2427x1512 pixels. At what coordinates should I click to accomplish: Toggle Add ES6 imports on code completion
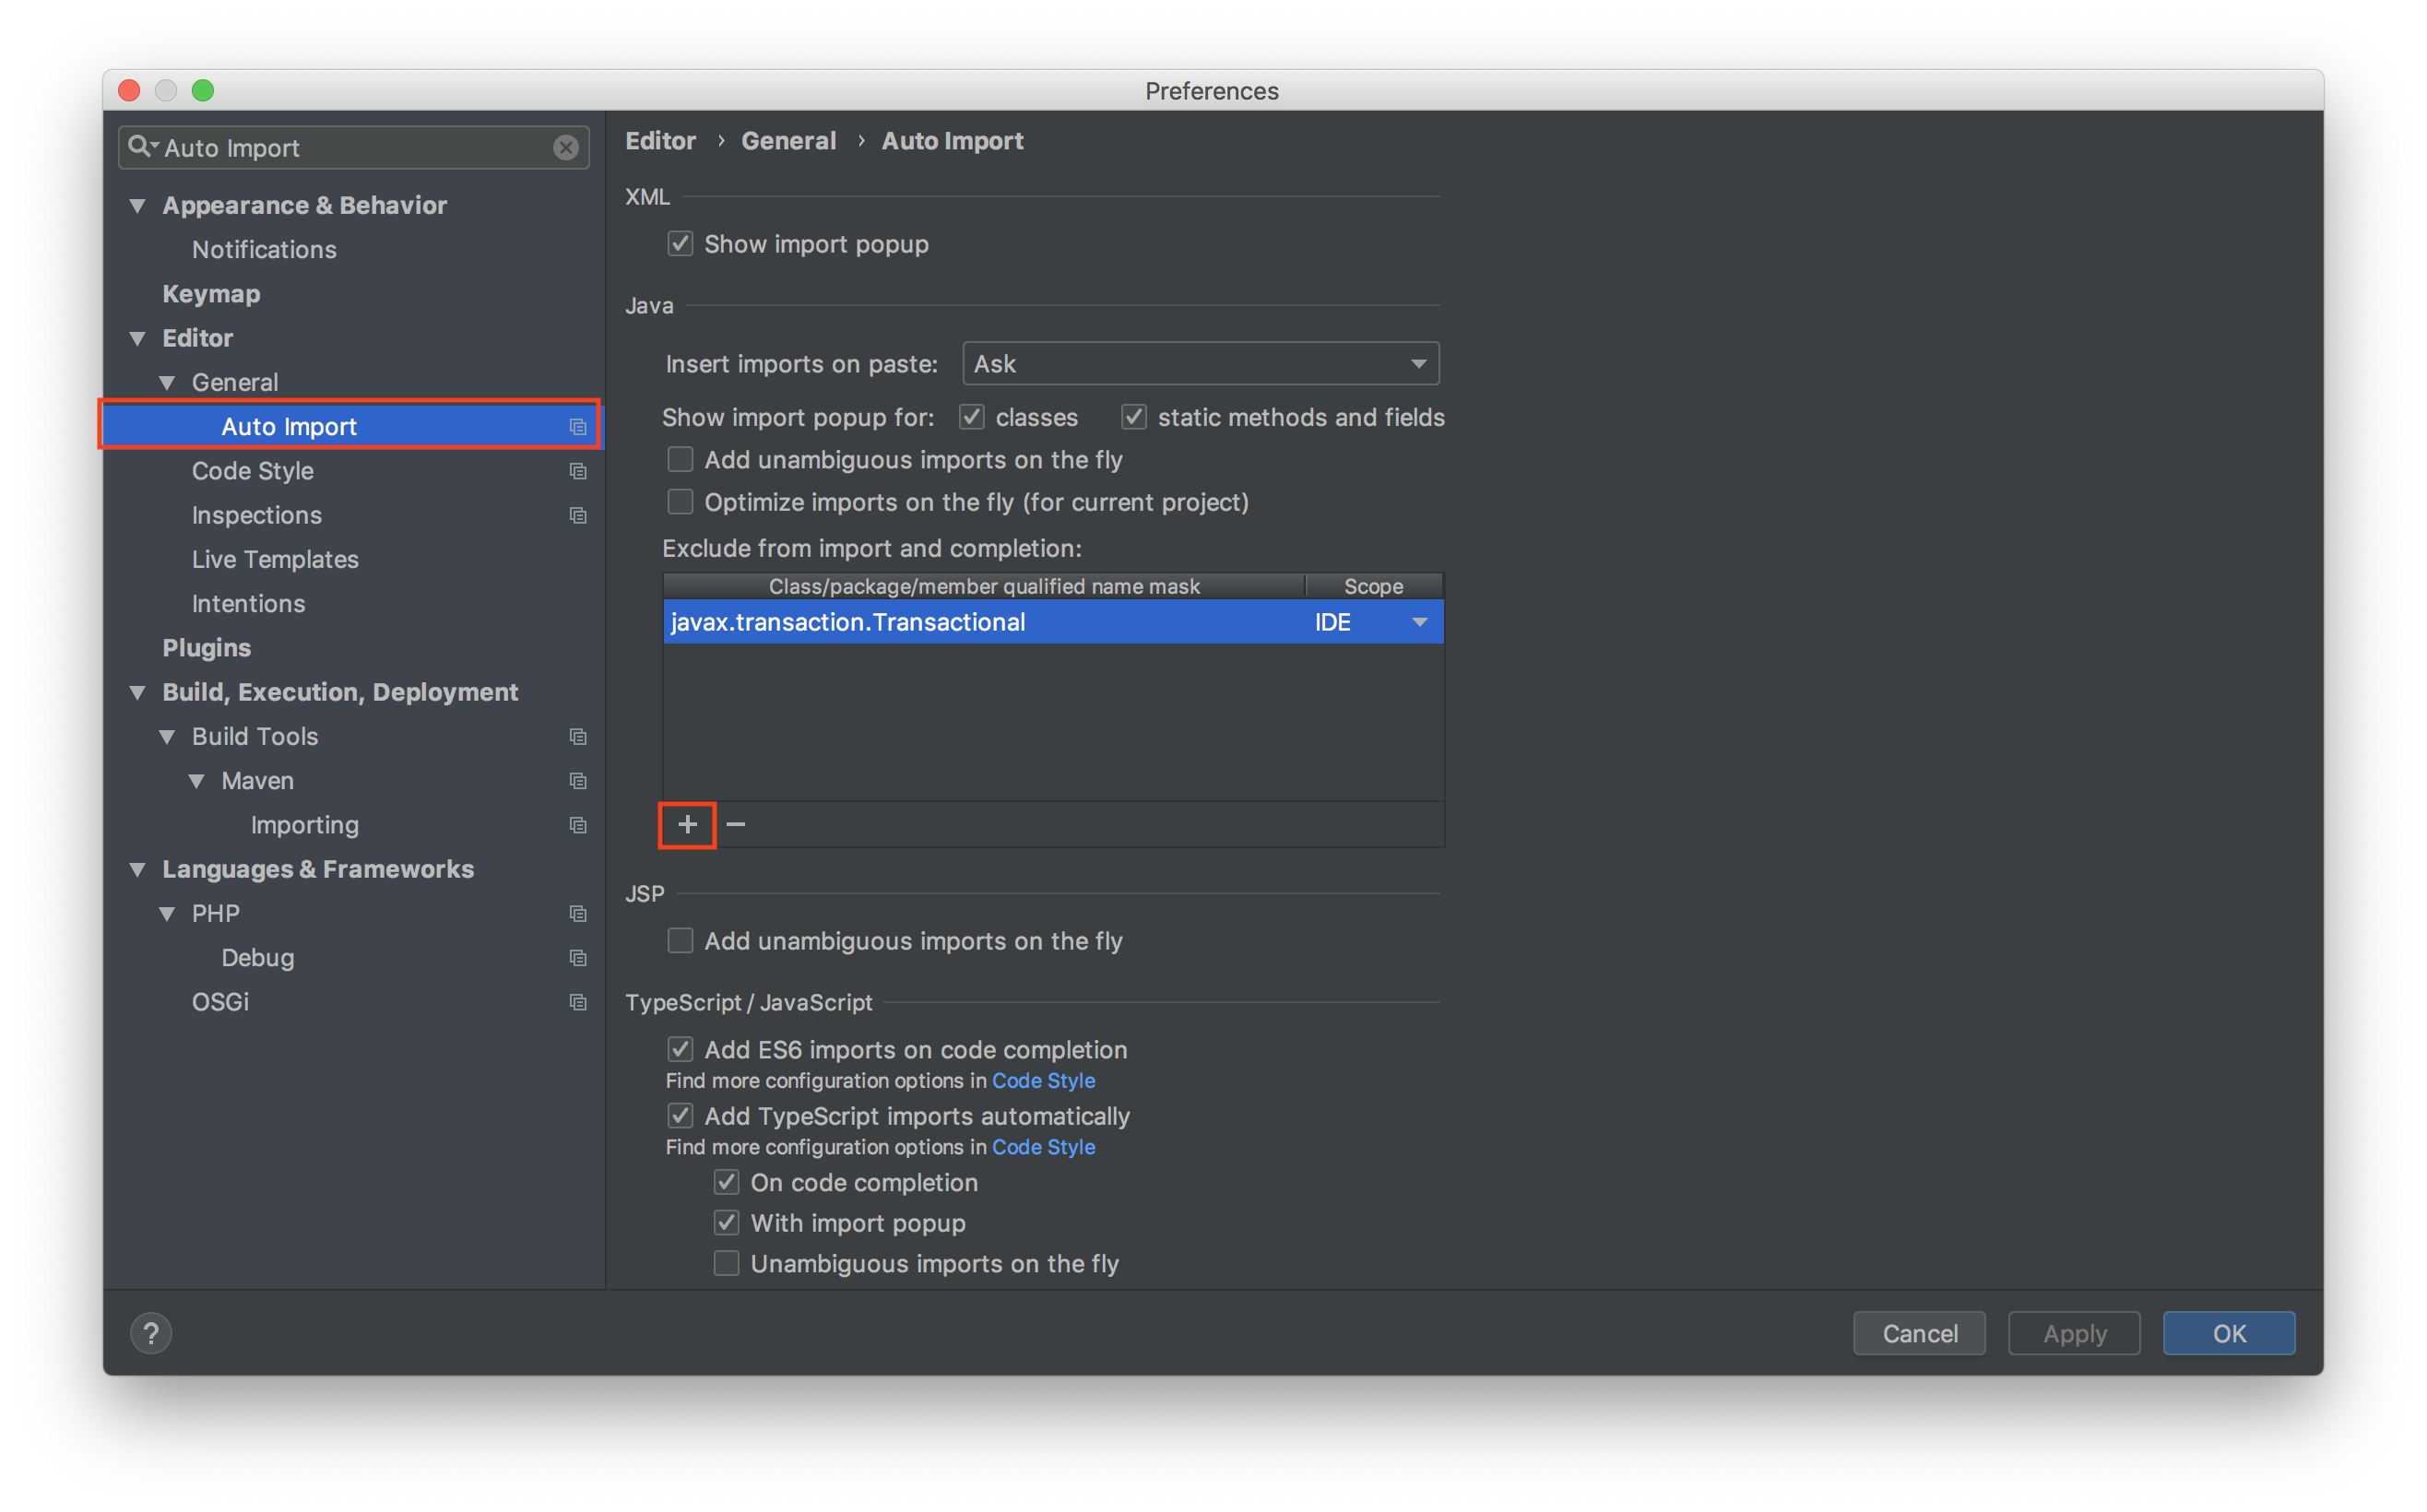[680, 1050]
